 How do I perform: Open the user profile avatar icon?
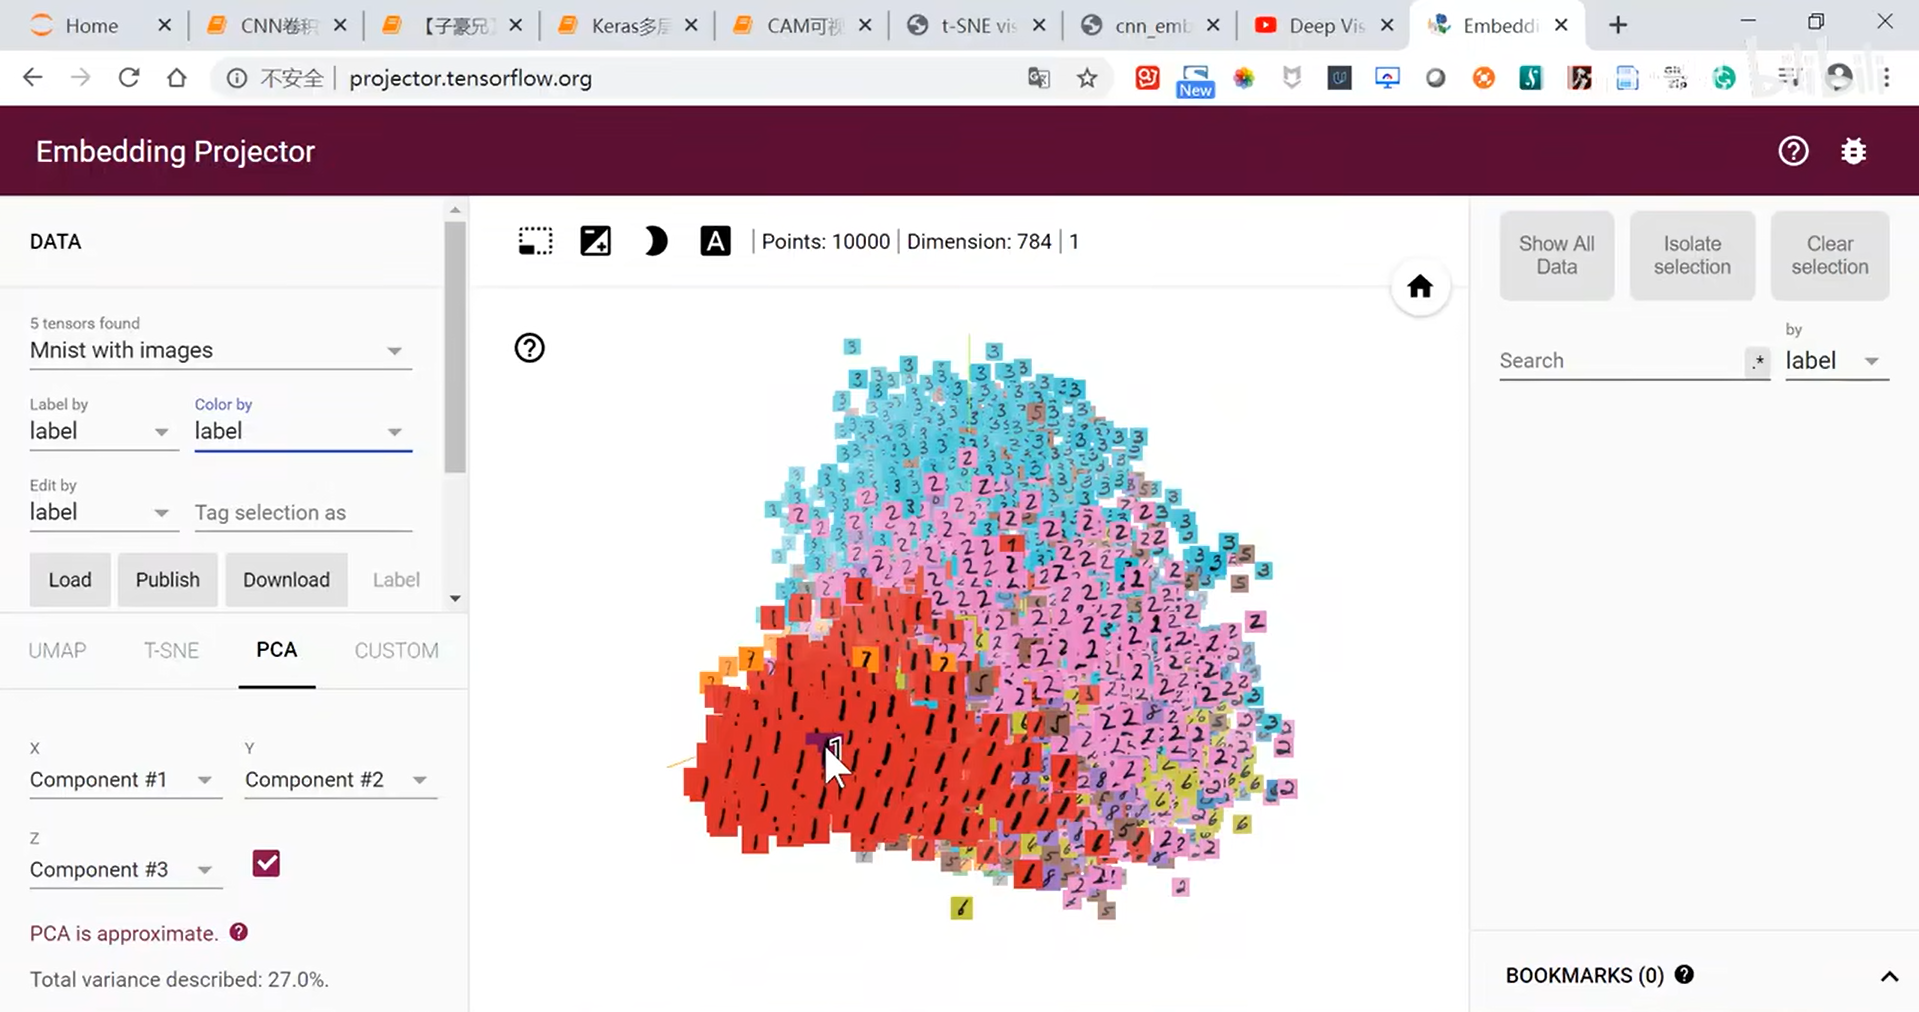[1839, 78]
